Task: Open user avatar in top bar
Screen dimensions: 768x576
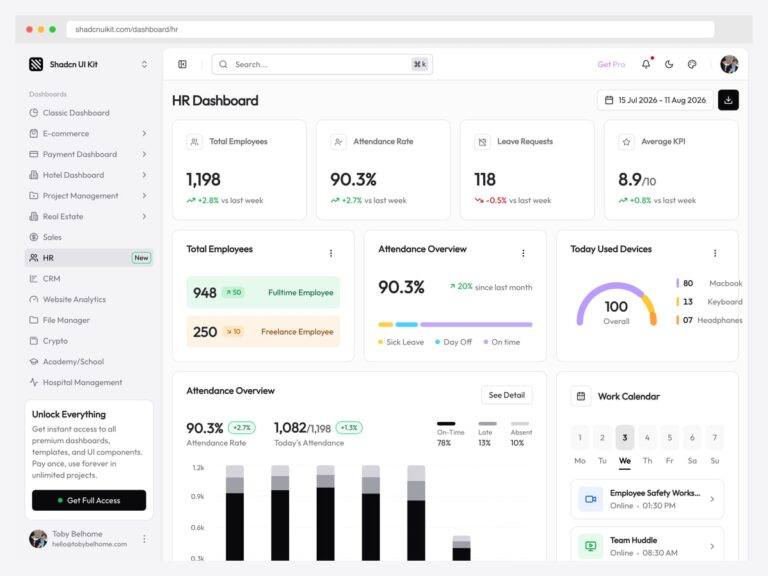Action: point(729,64)
